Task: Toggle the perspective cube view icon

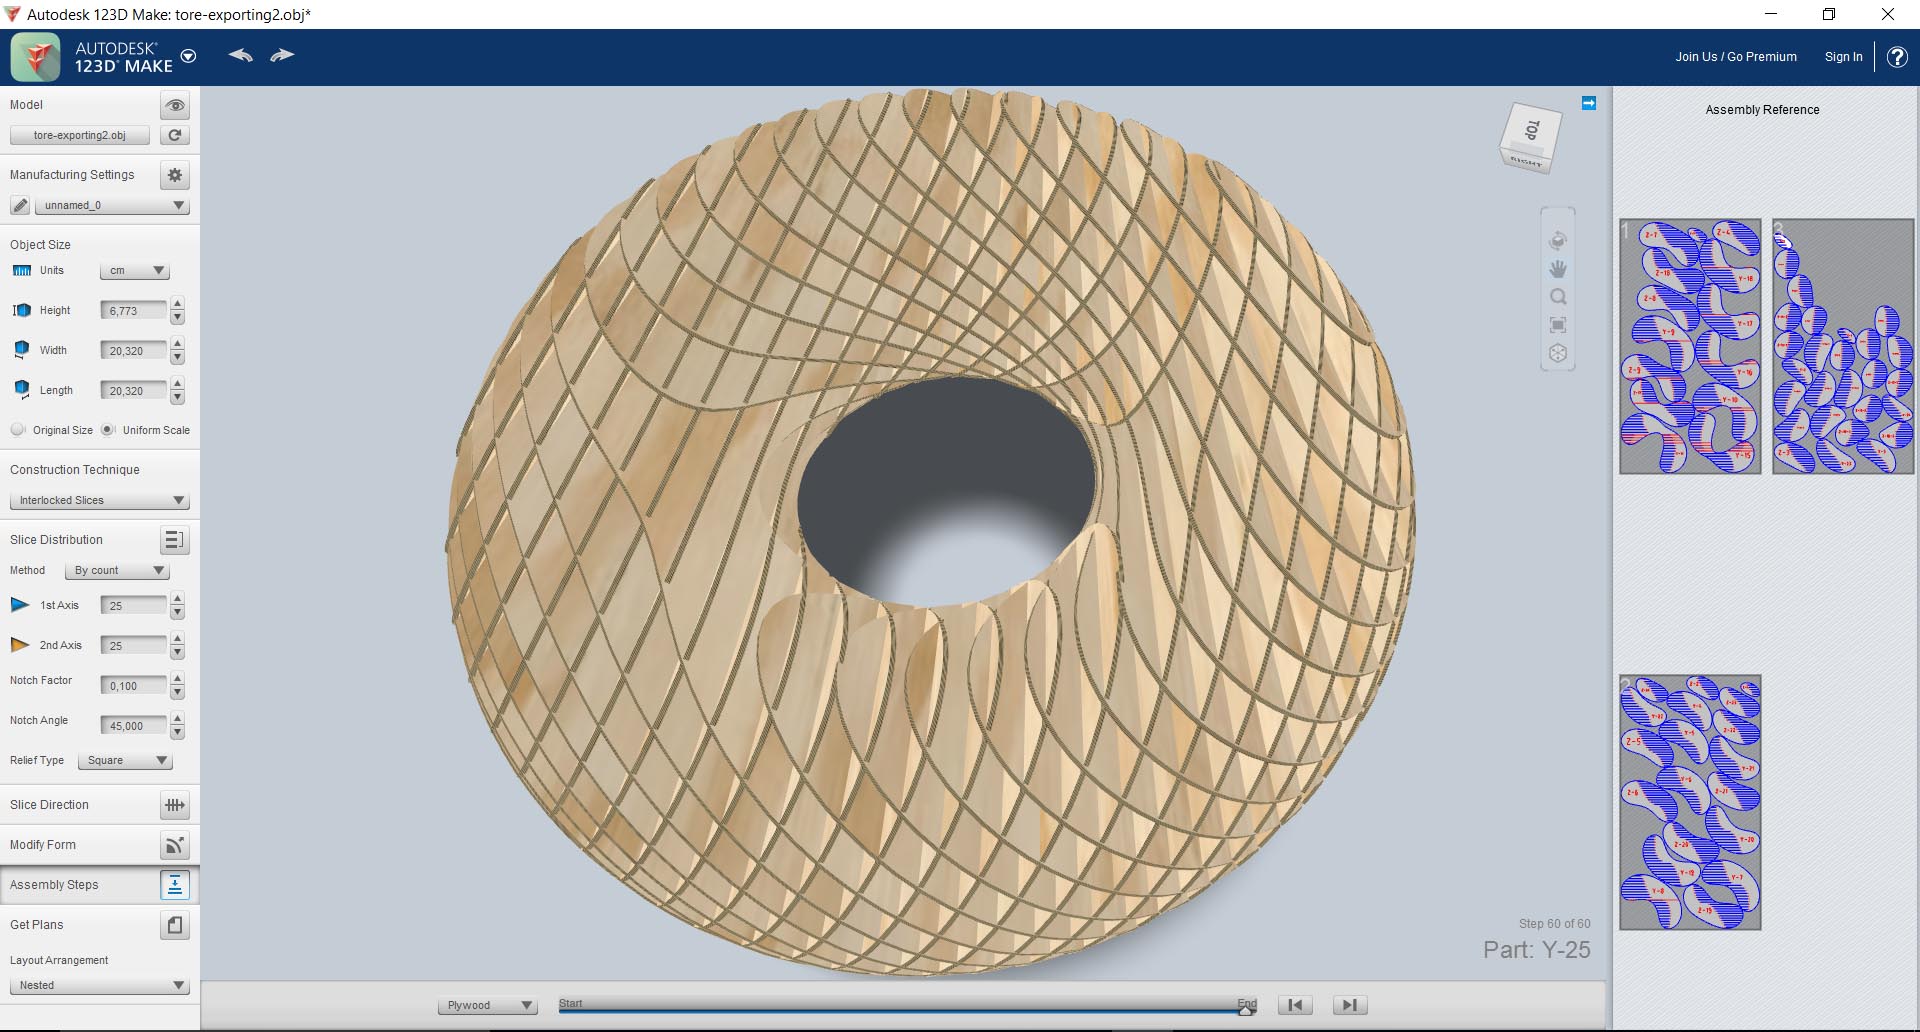Action: pyautogui.click(x=1558, y=353)
